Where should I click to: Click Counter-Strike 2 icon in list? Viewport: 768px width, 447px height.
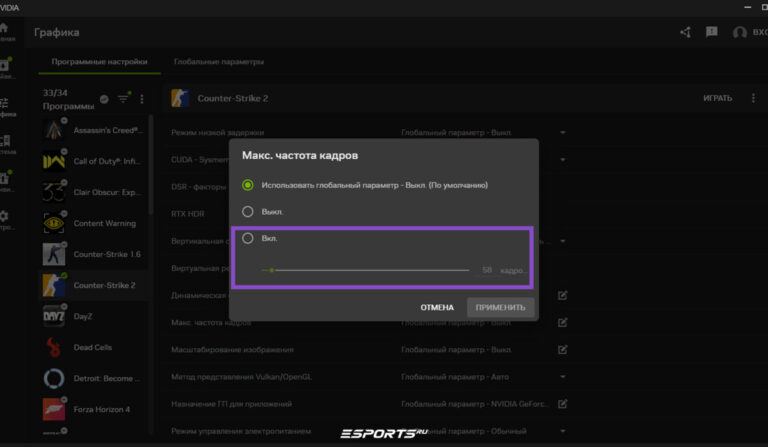[x=53, y=285]
